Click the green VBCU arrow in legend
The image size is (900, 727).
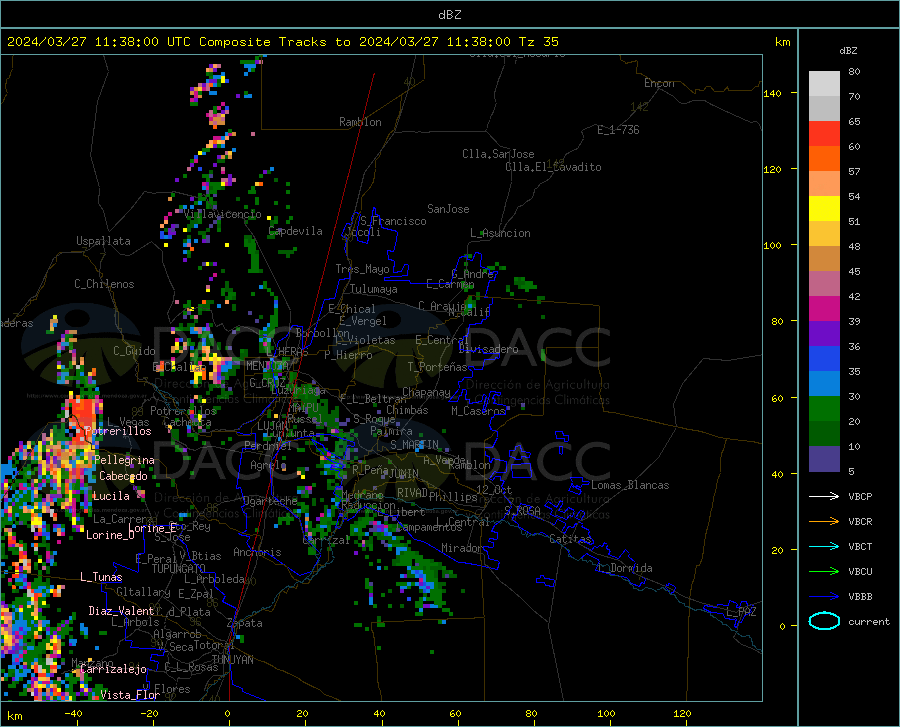tap(824, 572)
